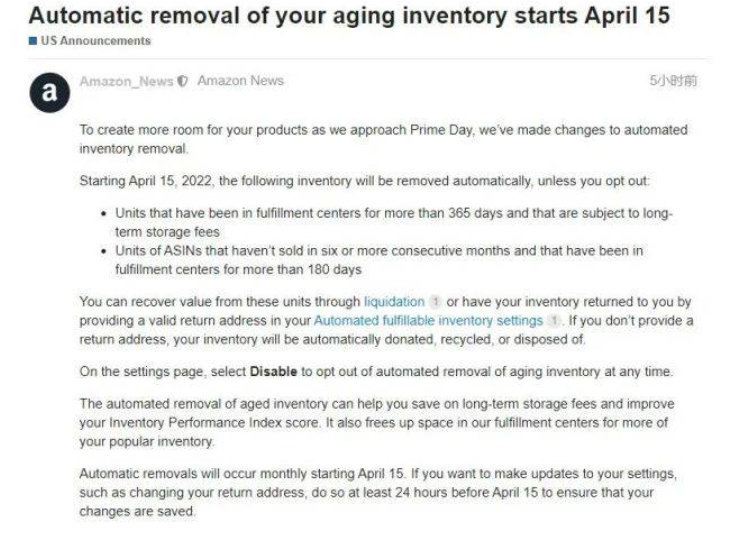Image resolution: width=750 pixels, height=543 pixels.
Task: Click the count badge after inventory settings link
Action: (551, 320)
